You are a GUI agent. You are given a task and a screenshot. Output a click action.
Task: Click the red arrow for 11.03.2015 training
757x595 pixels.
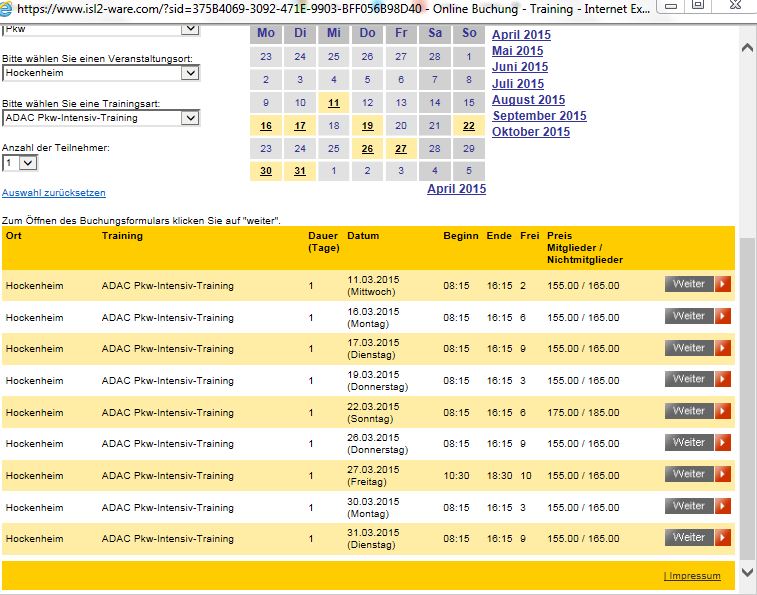(x=723, y=284)
